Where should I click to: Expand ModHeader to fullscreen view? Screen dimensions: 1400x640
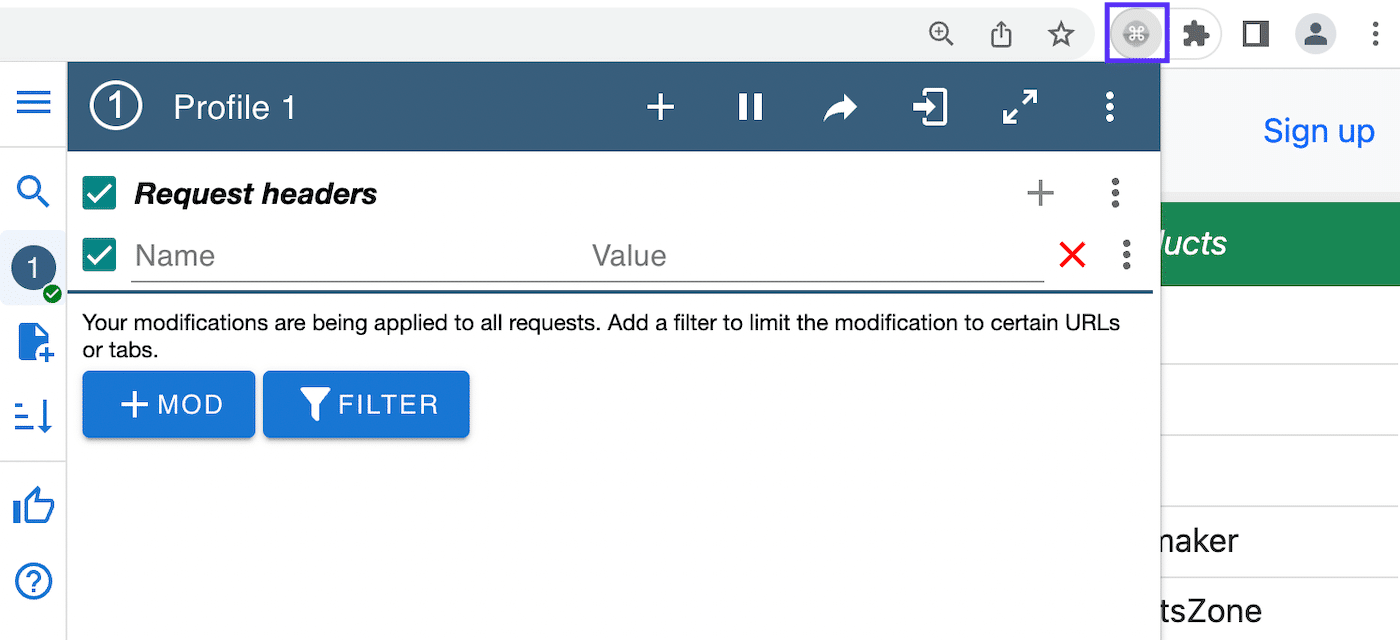(x=1020, y=107)
